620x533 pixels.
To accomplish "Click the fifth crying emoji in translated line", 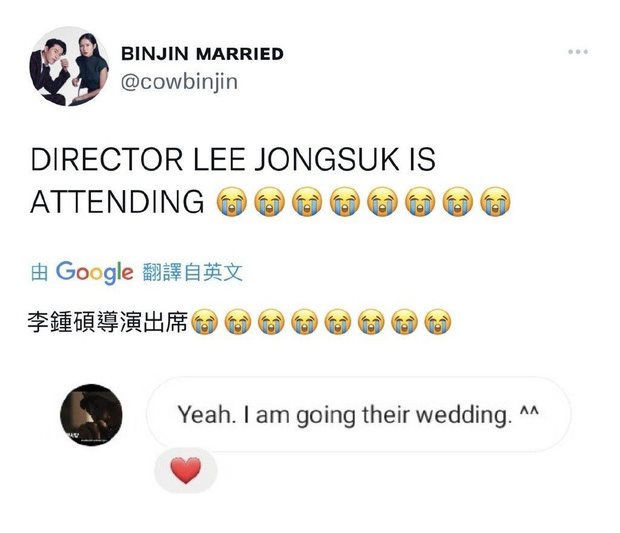I will pos(338,322).
